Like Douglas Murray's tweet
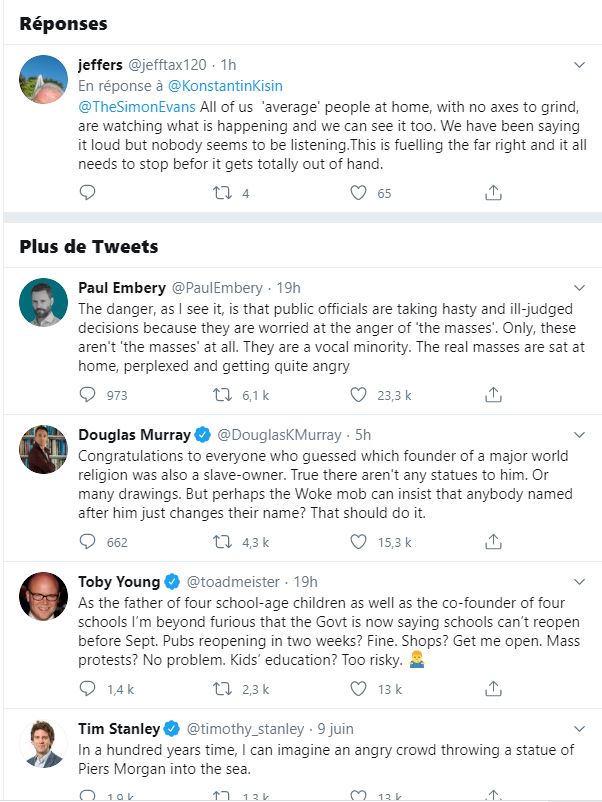 (358, 542)
